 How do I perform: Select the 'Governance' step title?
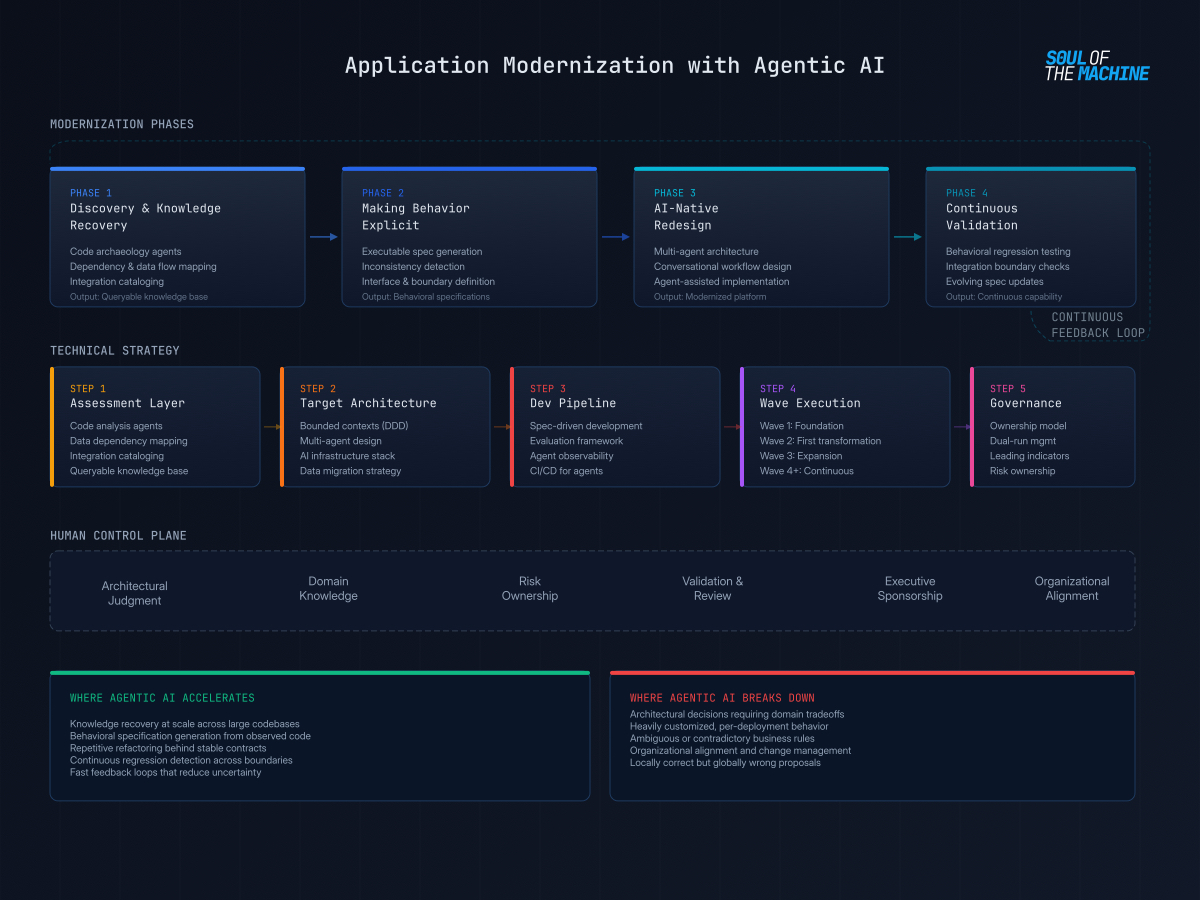[x=1026, y=403]
